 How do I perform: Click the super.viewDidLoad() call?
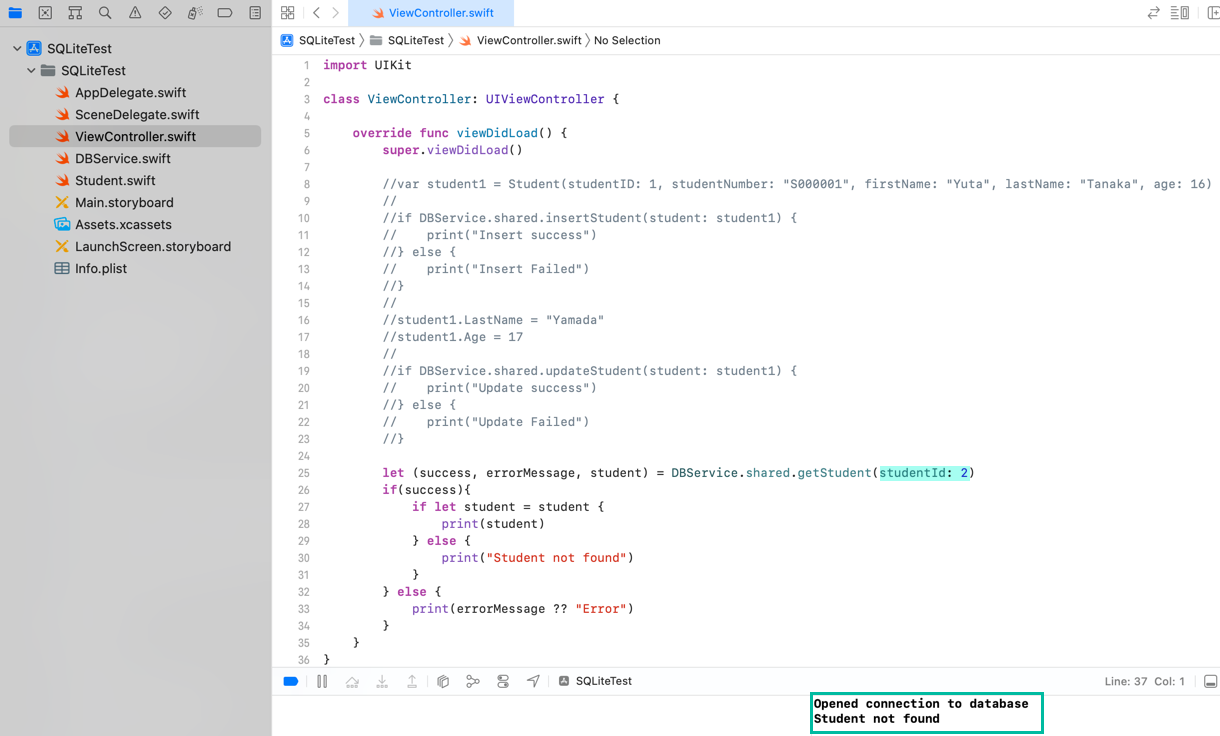pos(453,150)
